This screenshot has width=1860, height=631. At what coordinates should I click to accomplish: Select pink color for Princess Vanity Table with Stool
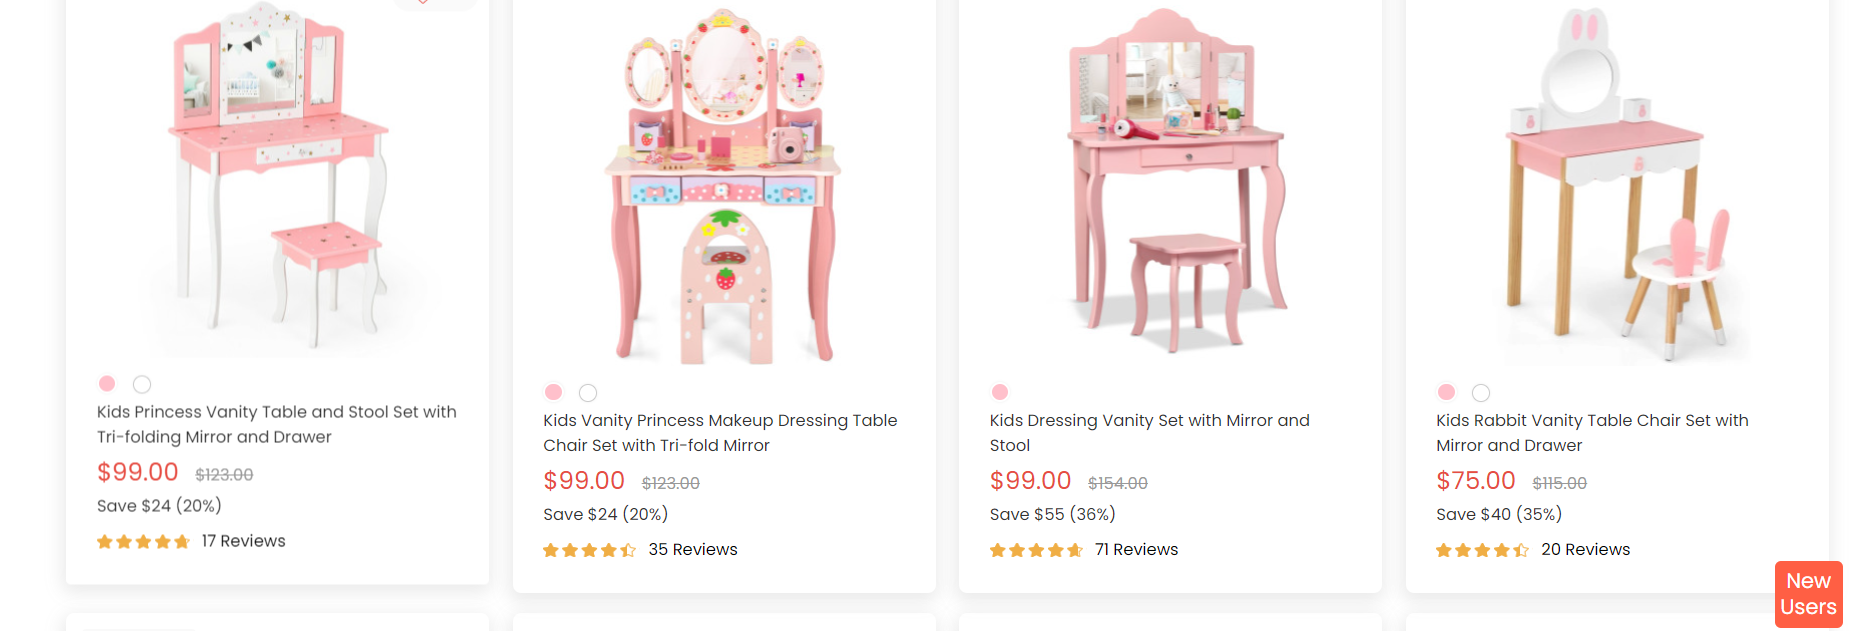point(107,384)
